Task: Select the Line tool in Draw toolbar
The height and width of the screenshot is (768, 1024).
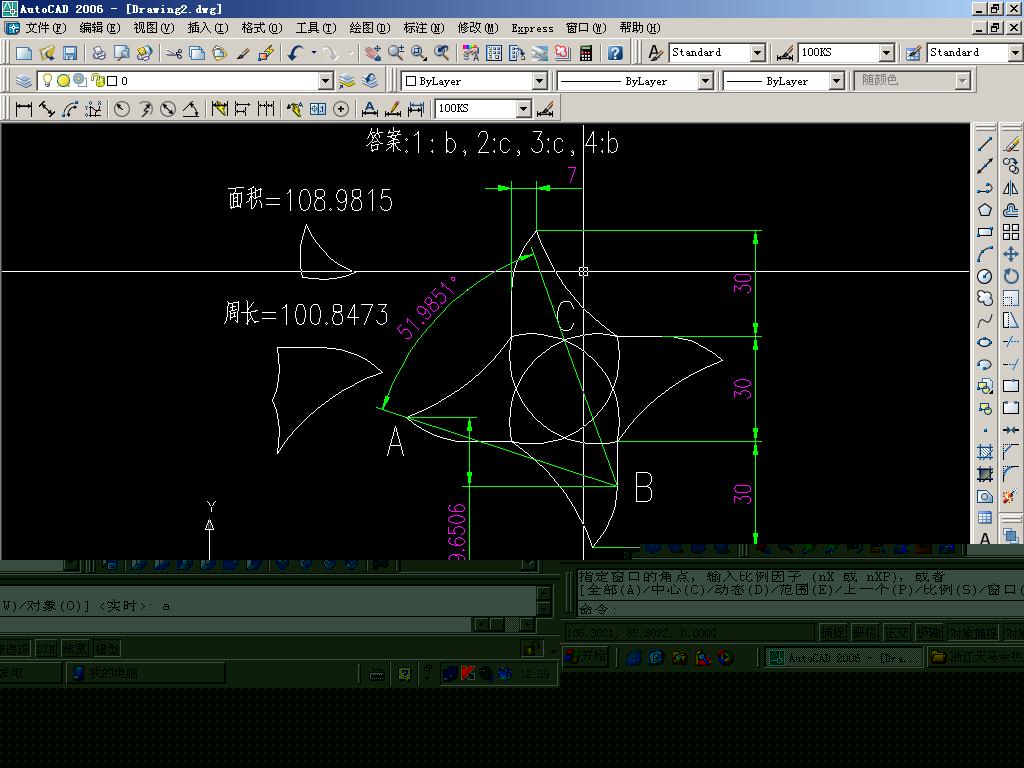Action: tap(985, 144)
